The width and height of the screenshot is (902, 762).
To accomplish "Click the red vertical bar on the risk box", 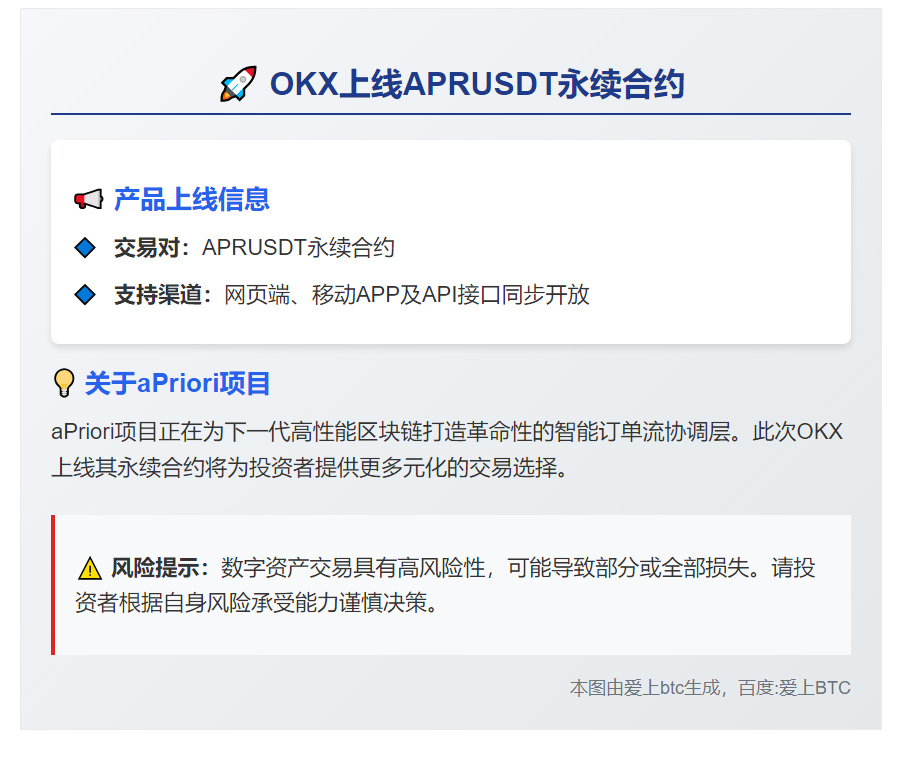I will 53,585.
